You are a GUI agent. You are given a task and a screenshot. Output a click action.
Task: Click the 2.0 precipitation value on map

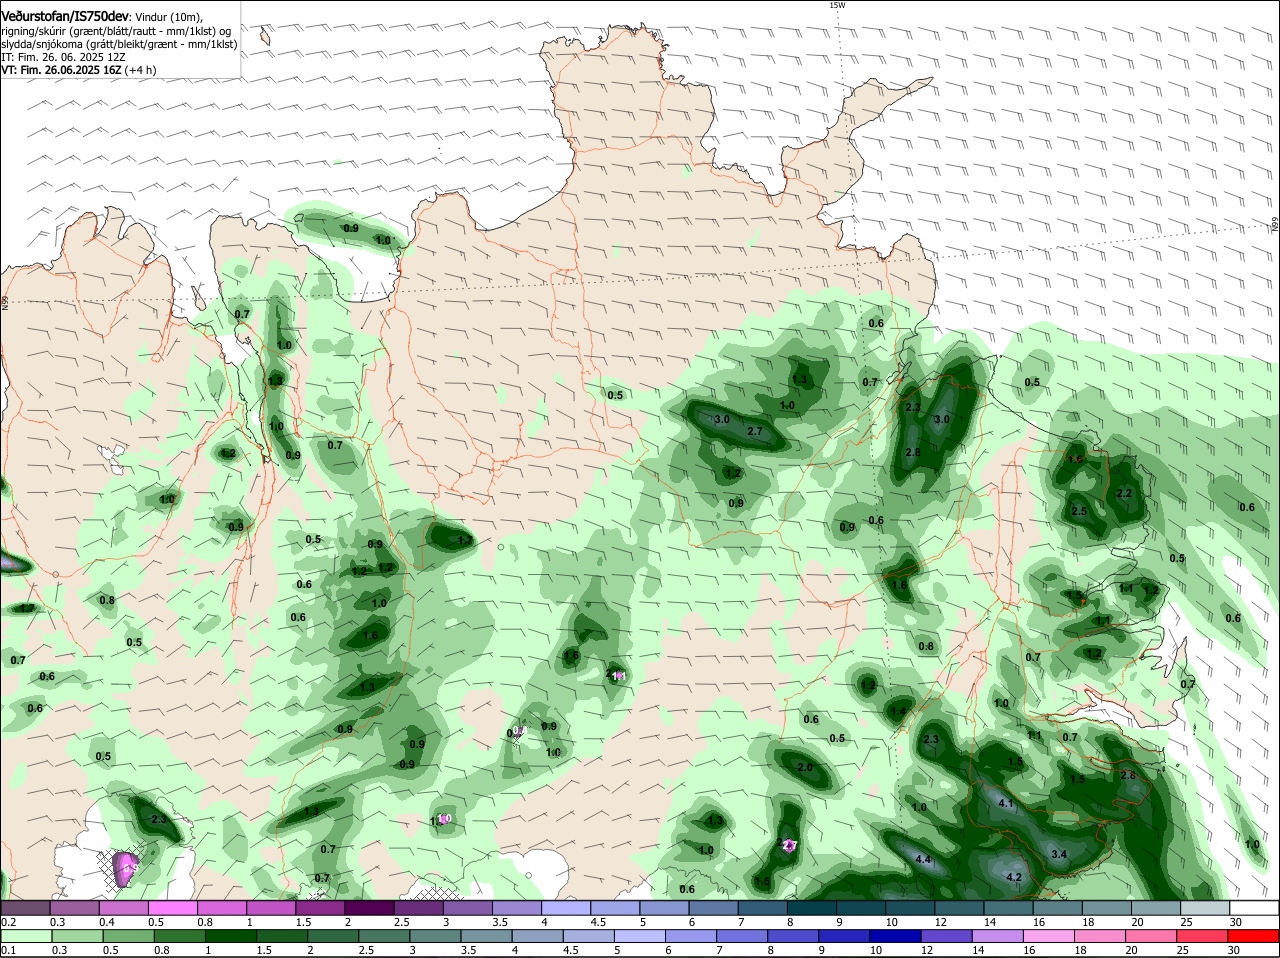point(805,767)
